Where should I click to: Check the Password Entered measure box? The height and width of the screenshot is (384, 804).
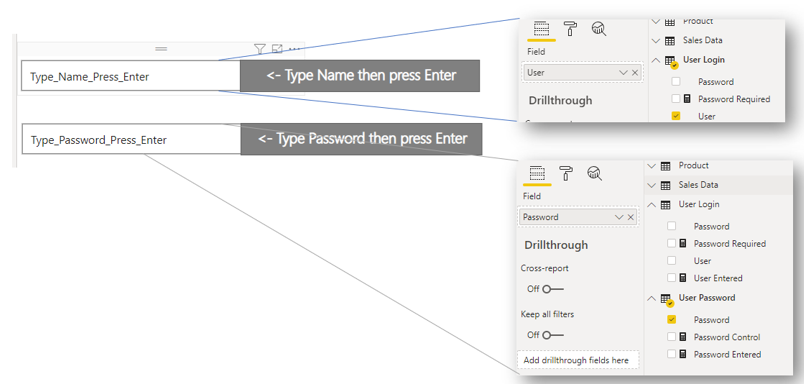tap(672, 354)
